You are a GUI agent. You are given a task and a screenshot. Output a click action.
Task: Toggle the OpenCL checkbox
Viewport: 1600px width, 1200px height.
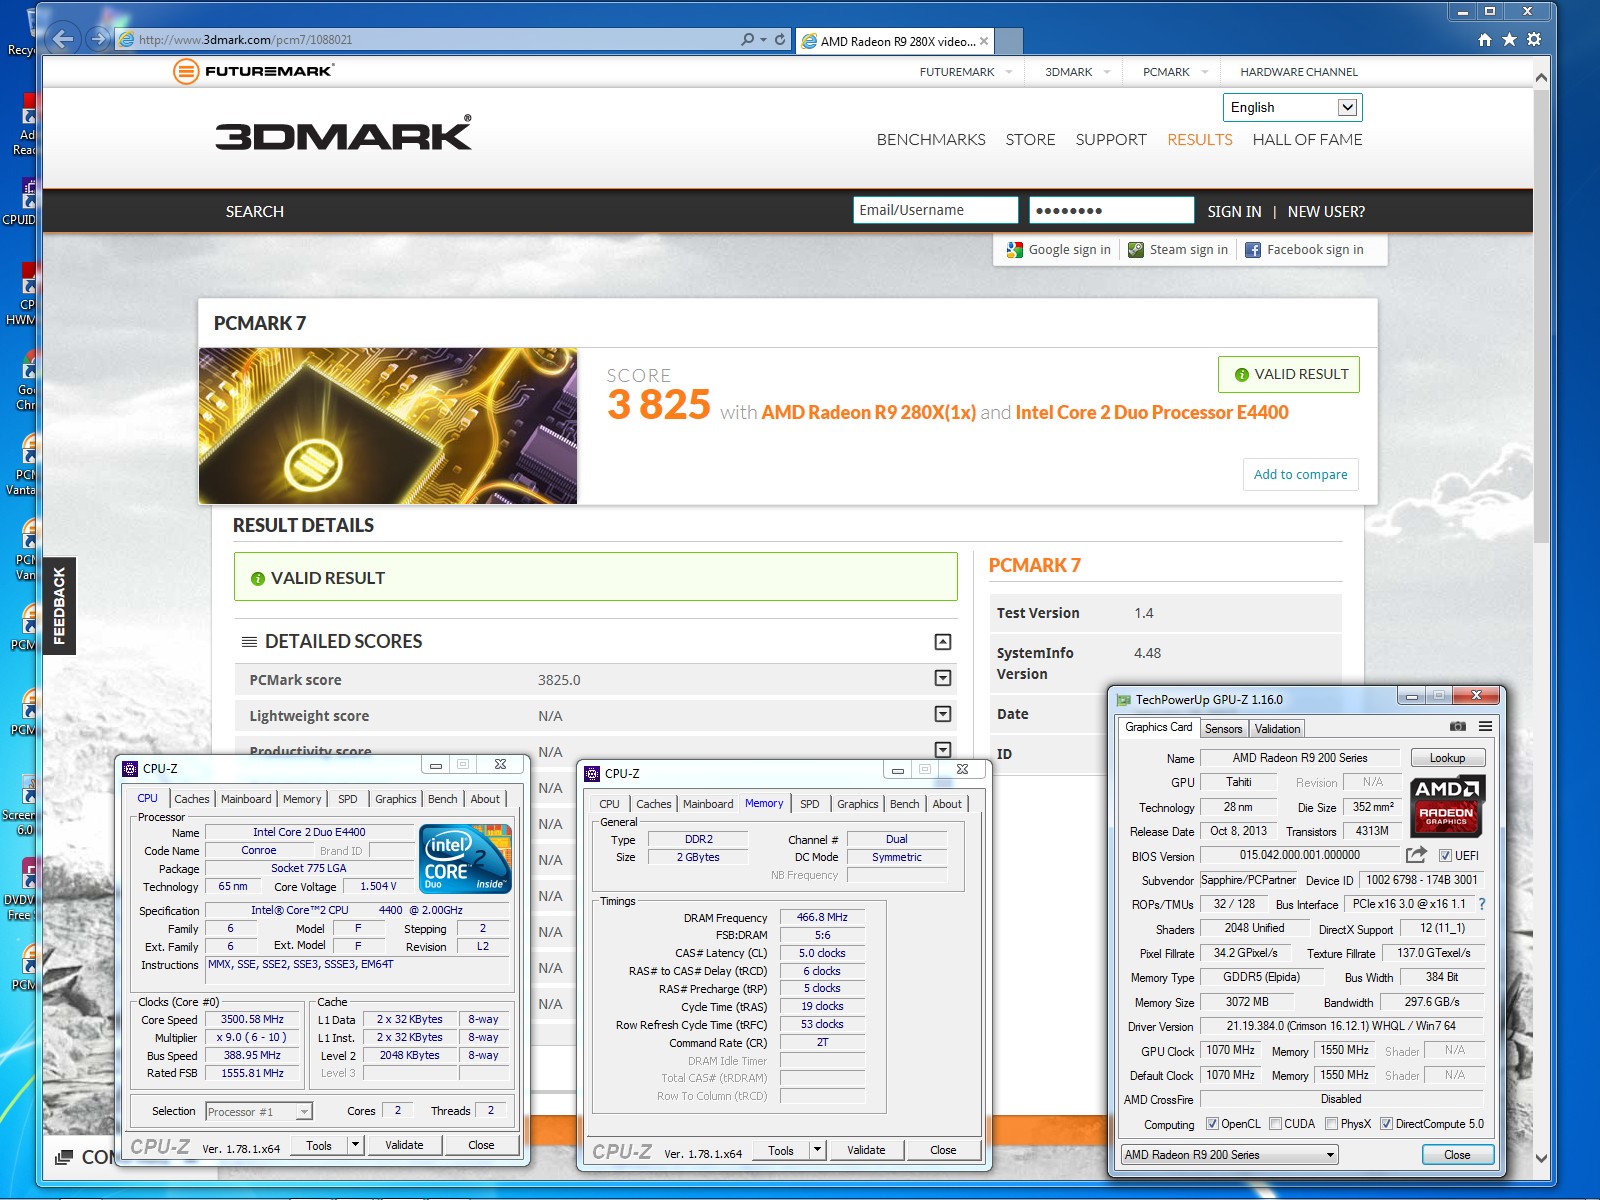[1212, 1124]
